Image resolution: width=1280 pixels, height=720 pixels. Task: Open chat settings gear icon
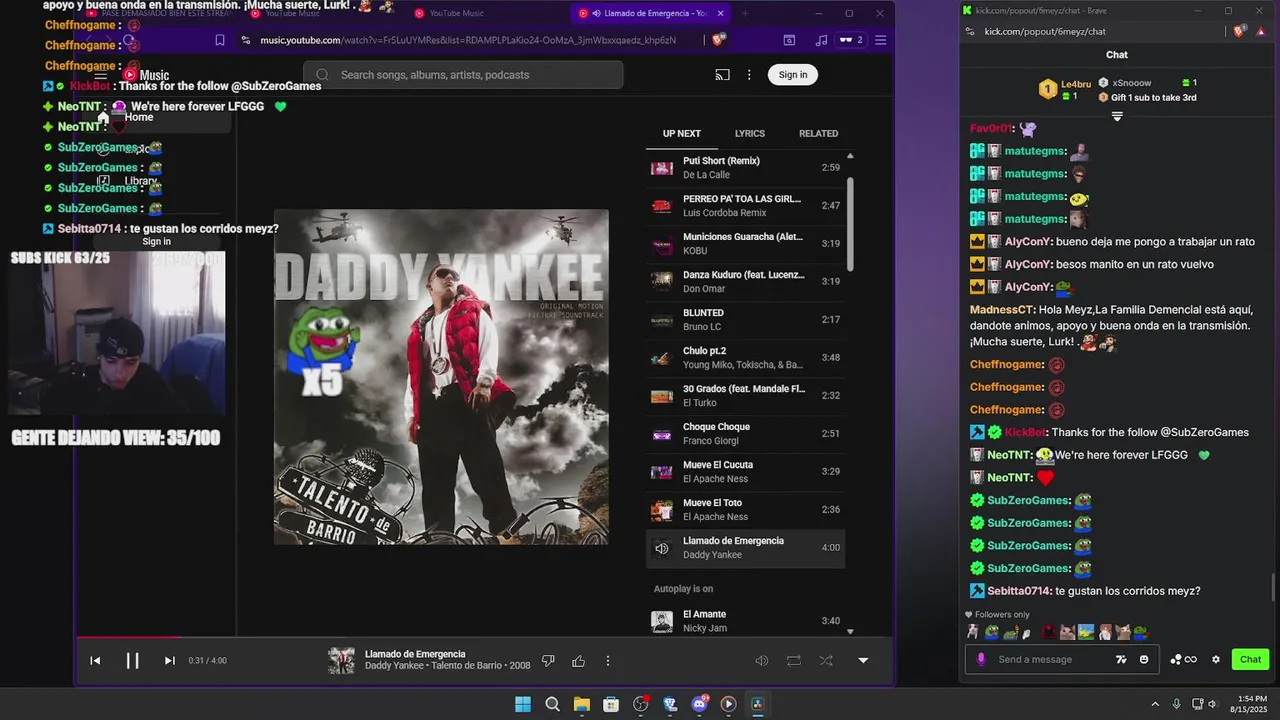(1216, 659)
